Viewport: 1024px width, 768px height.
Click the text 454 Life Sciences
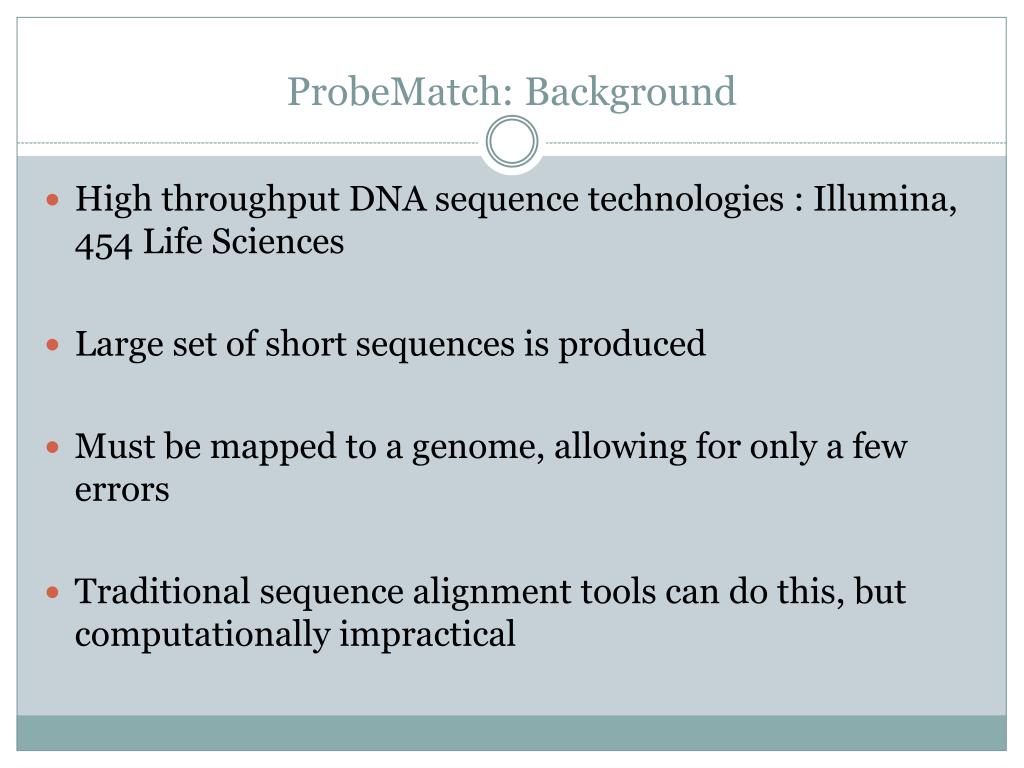coord(209,242)
